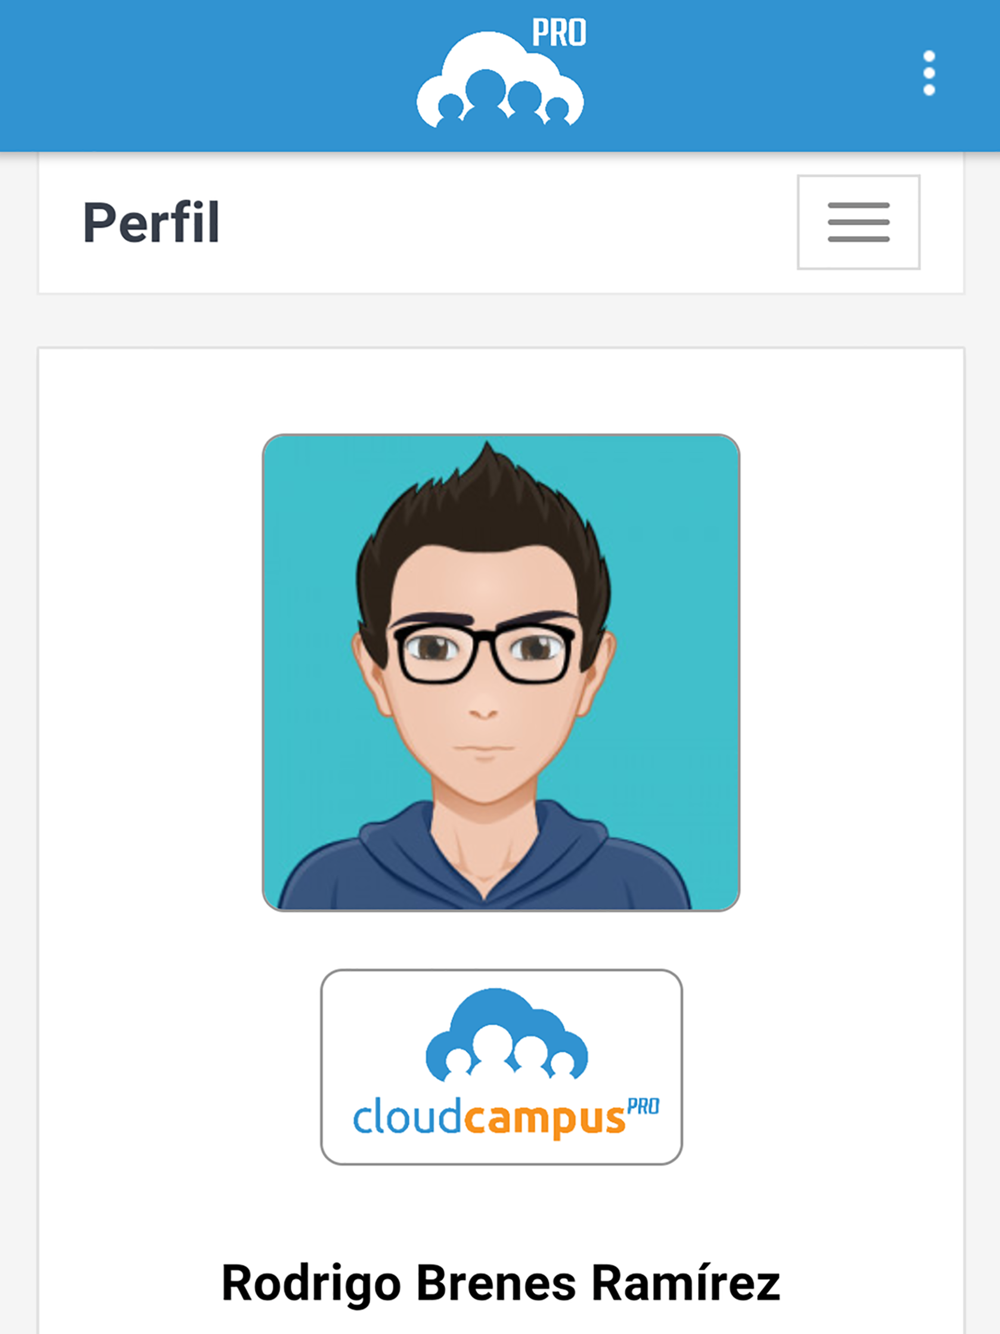Click the cloudcampus PRO badge
The width and height of the screenshot is (1000, 1334).
tap(501, 1067)
